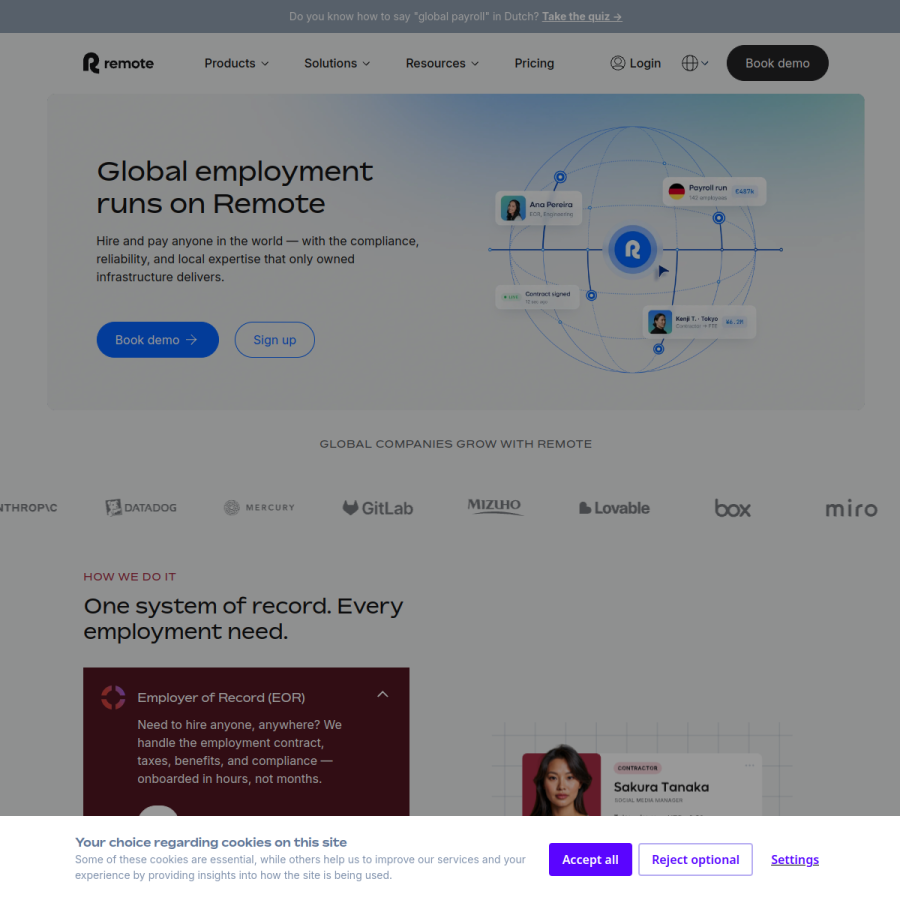Click the Sign up button
Screen dimensions: 900x900
pyautogui.click(x=274, y=340)
